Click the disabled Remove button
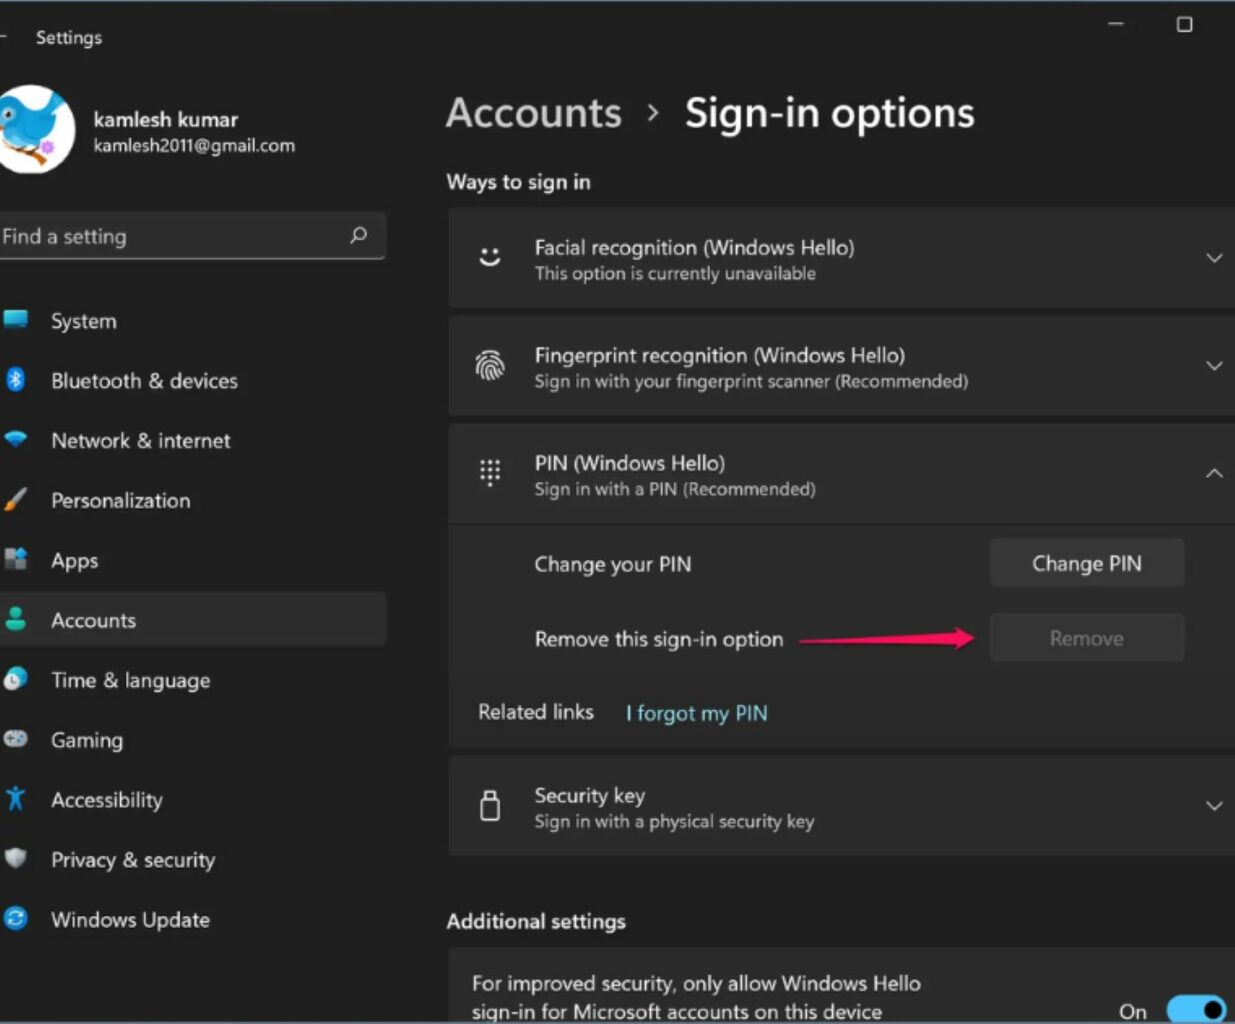The image size is (1235, 1024). point(1087,638)
